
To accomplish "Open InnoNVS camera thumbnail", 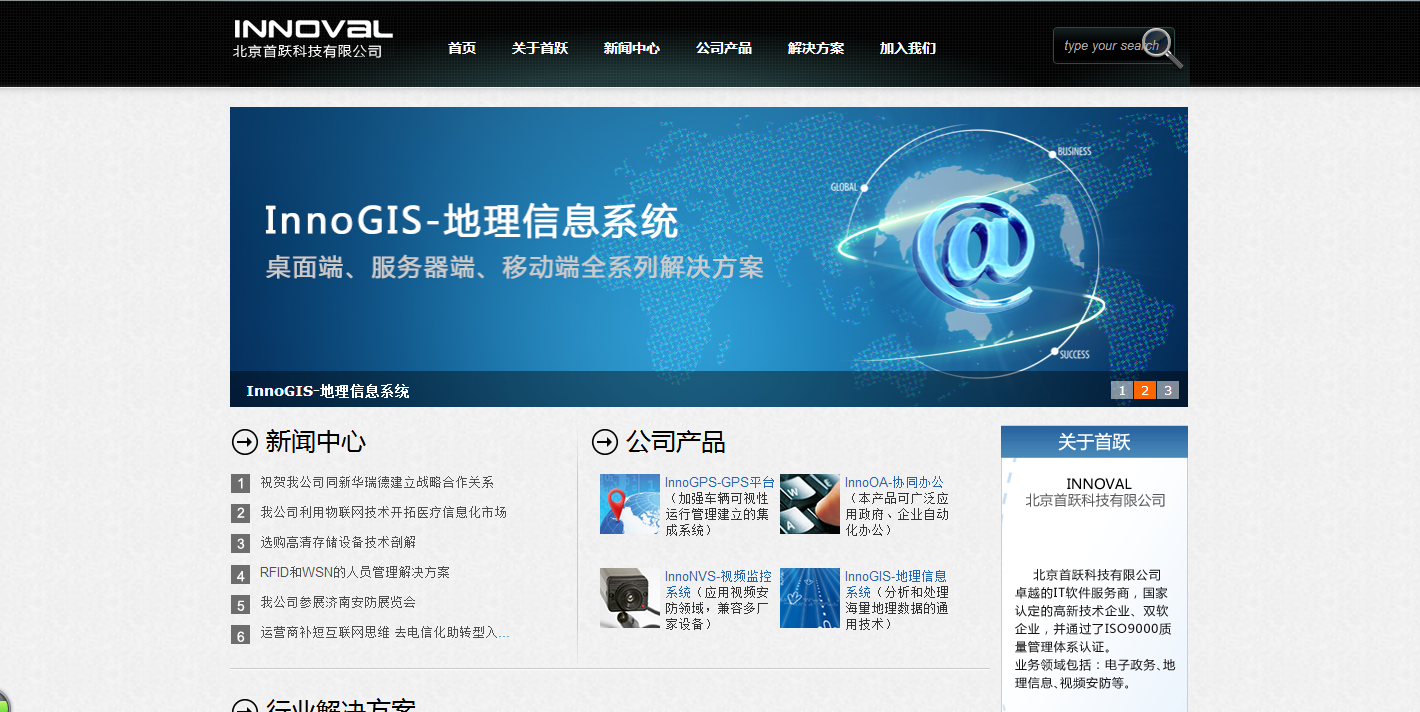I will (x=630, y=598).
